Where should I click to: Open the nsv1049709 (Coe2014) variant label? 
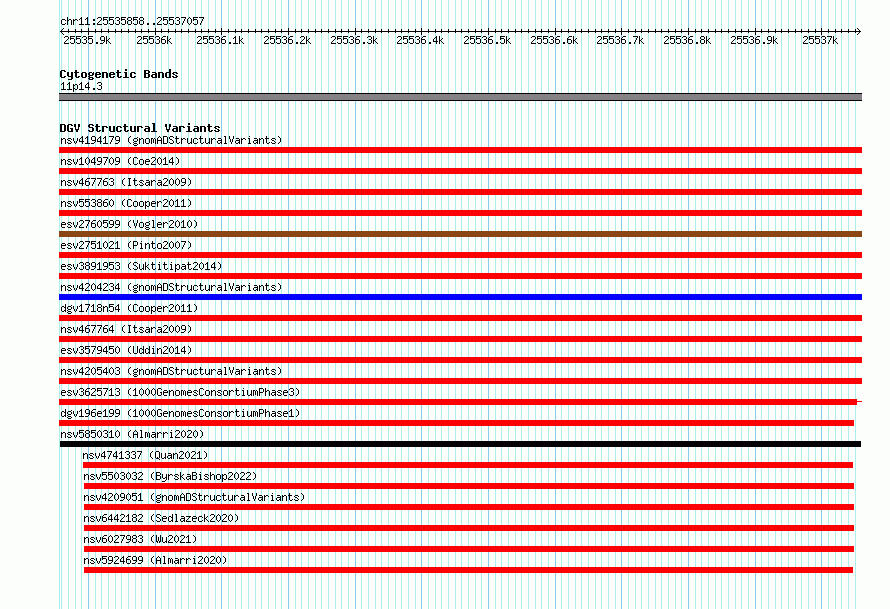pyautogui.click(x=120, y=161)
